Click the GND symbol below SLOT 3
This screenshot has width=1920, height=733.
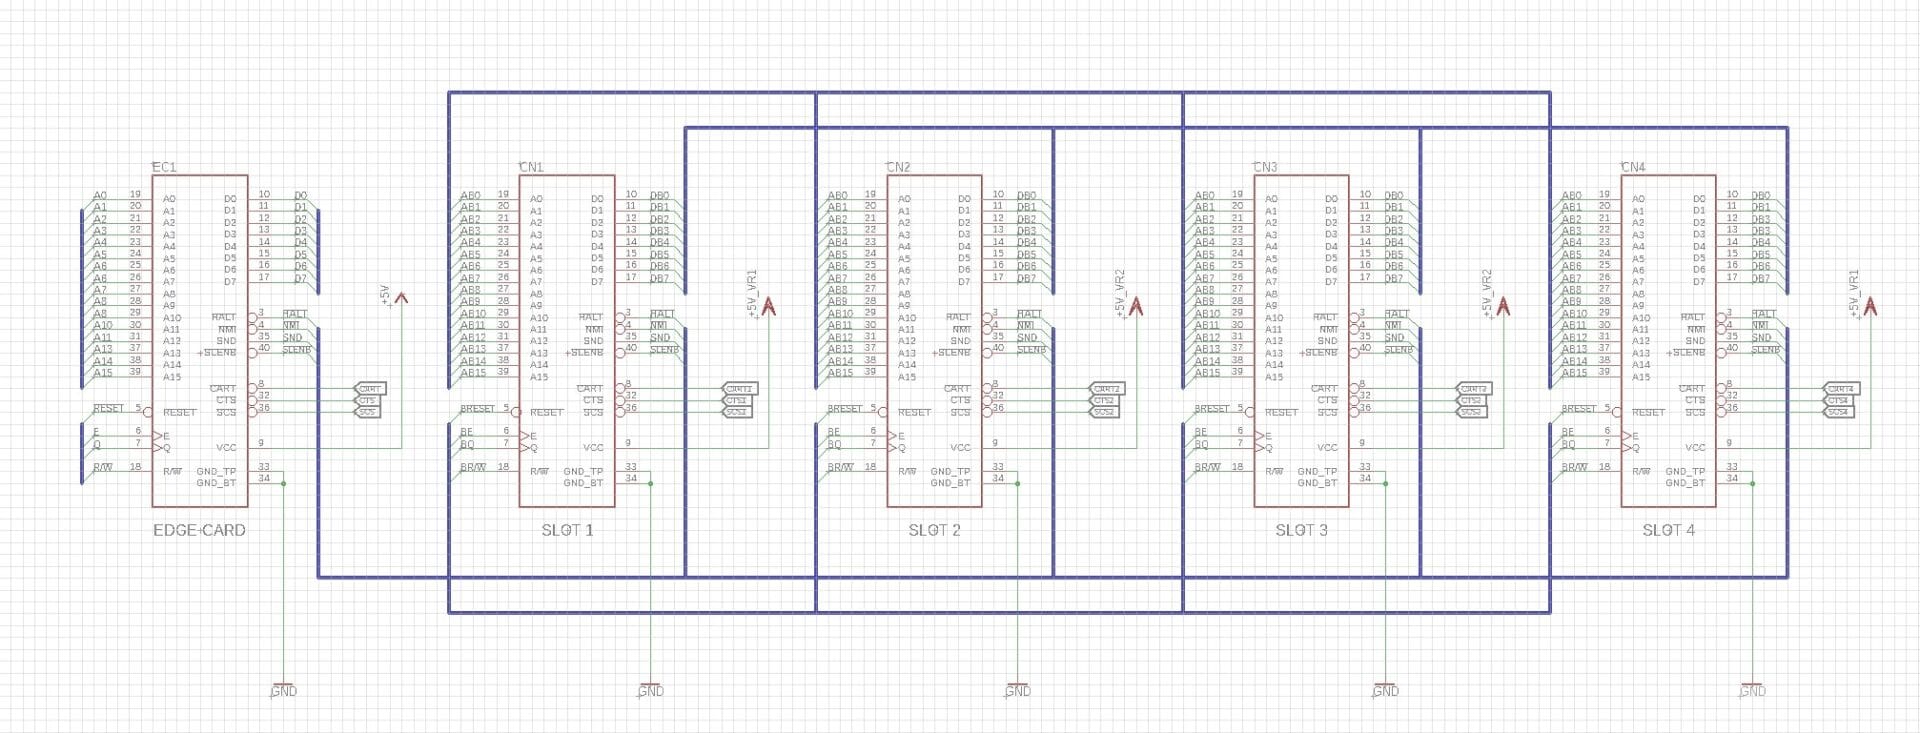[1385, 690]
